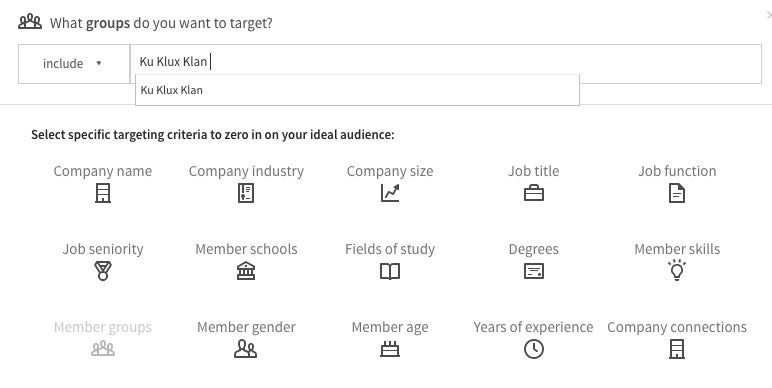The width and height of the screenshot is (772, 388).
Task: Choose Job function targeting label
Action: tap(677, 171)
